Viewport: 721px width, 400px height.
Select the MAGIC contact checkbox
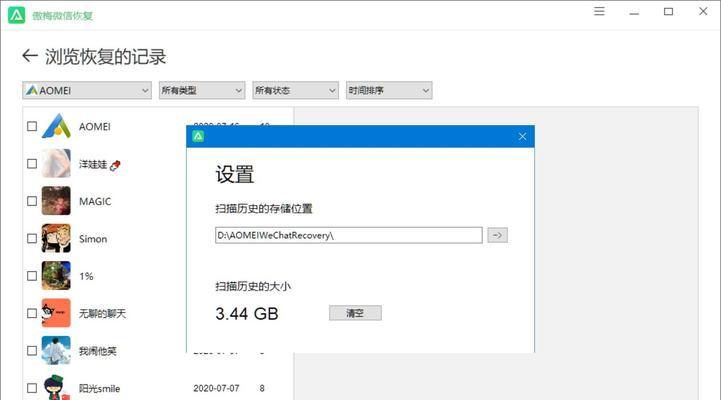coord(32,201)
